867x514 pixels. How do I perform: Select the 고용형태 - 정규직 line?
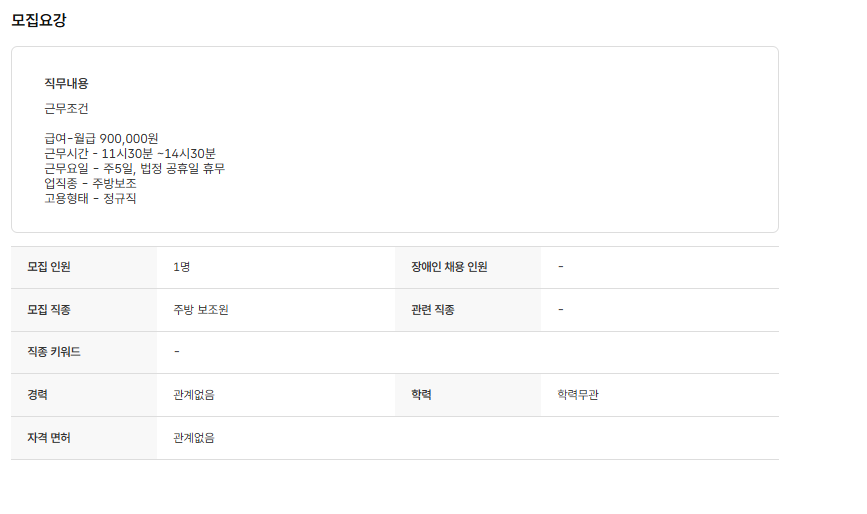pos(90,198)
